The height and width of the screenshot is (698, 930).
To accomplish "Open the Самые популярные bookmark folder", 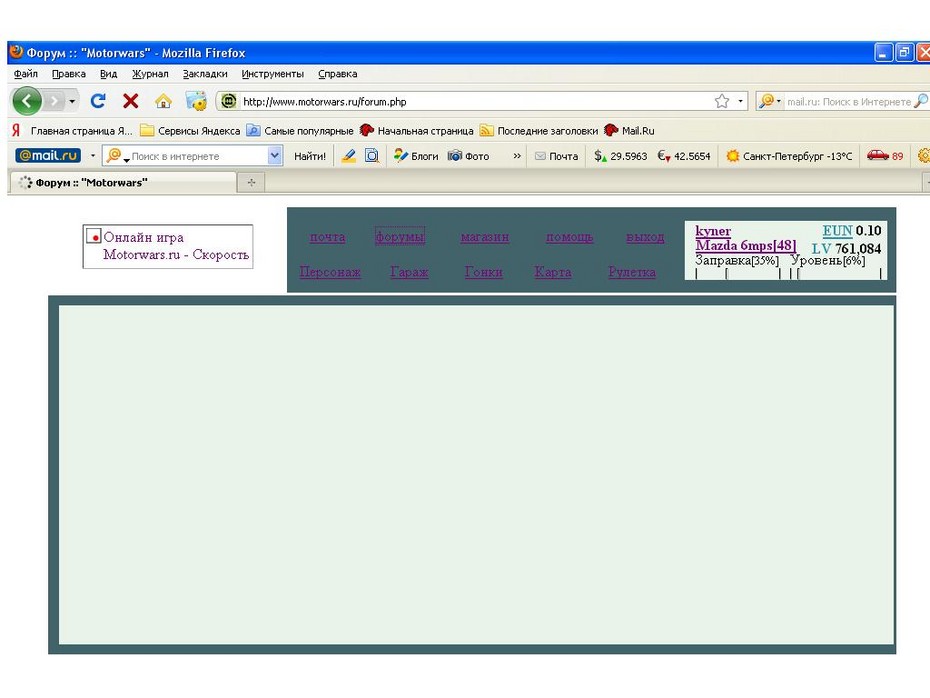I will (x=300, y=130).
